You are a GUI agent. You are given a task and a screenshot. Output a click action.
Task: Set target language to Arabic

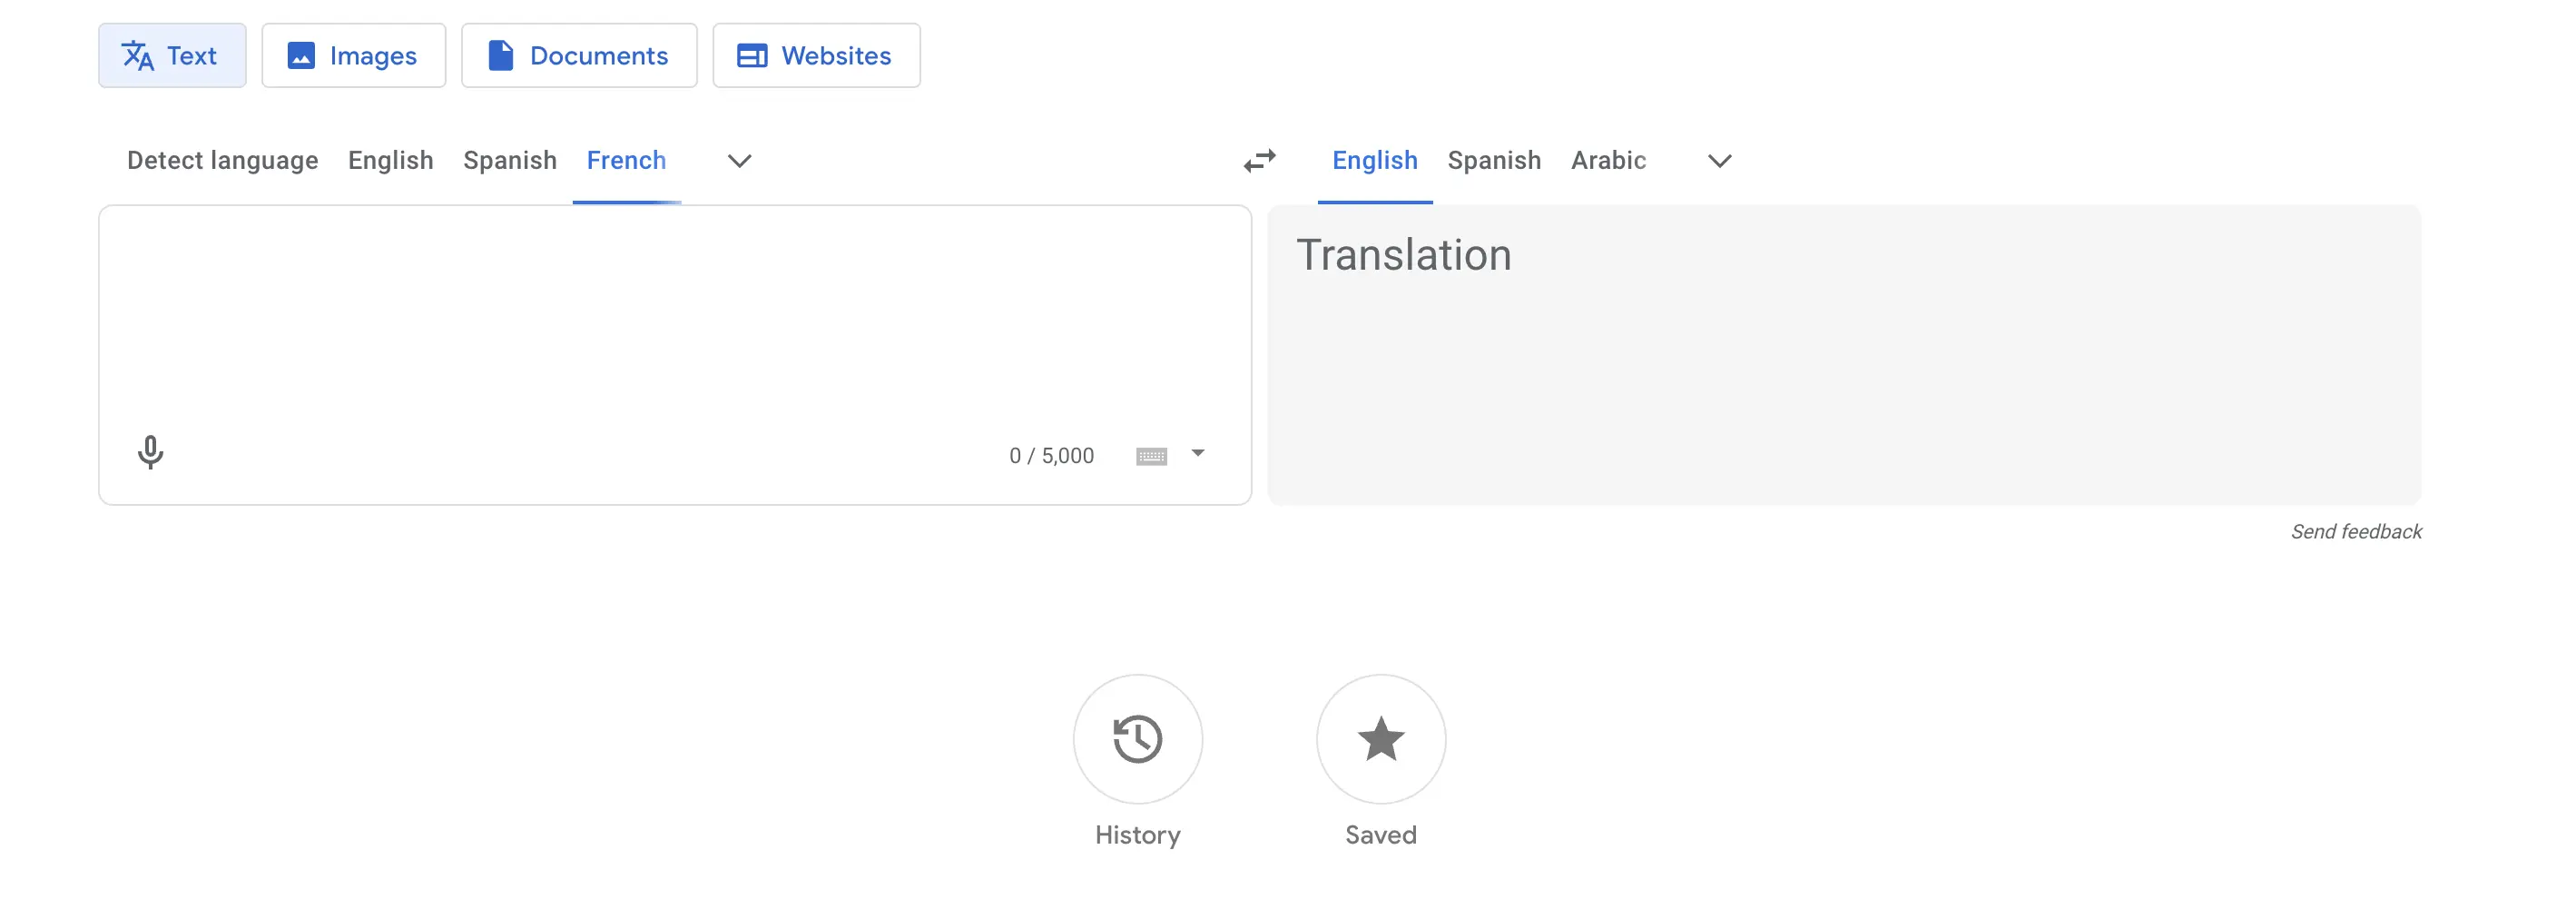tap(1607, 160)
